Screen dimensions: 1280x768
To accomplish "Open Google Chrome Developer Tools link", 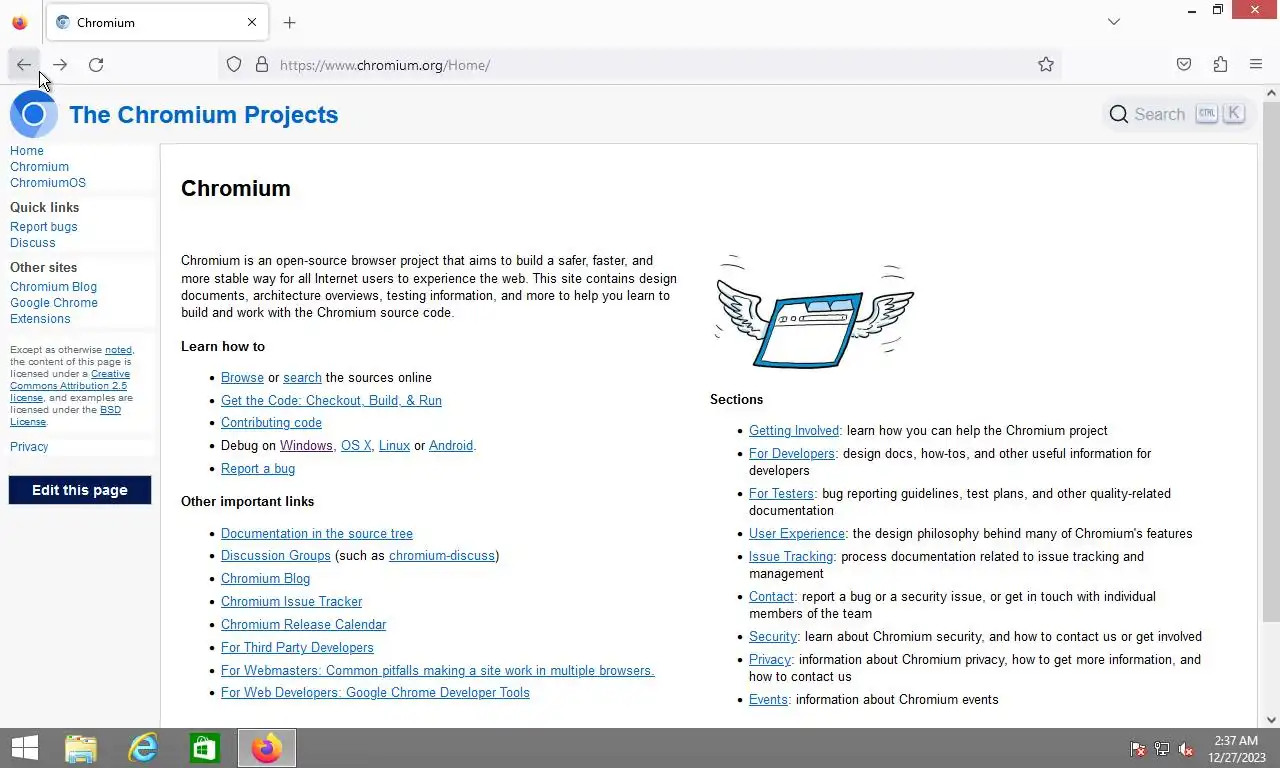I will click(375, 693).
